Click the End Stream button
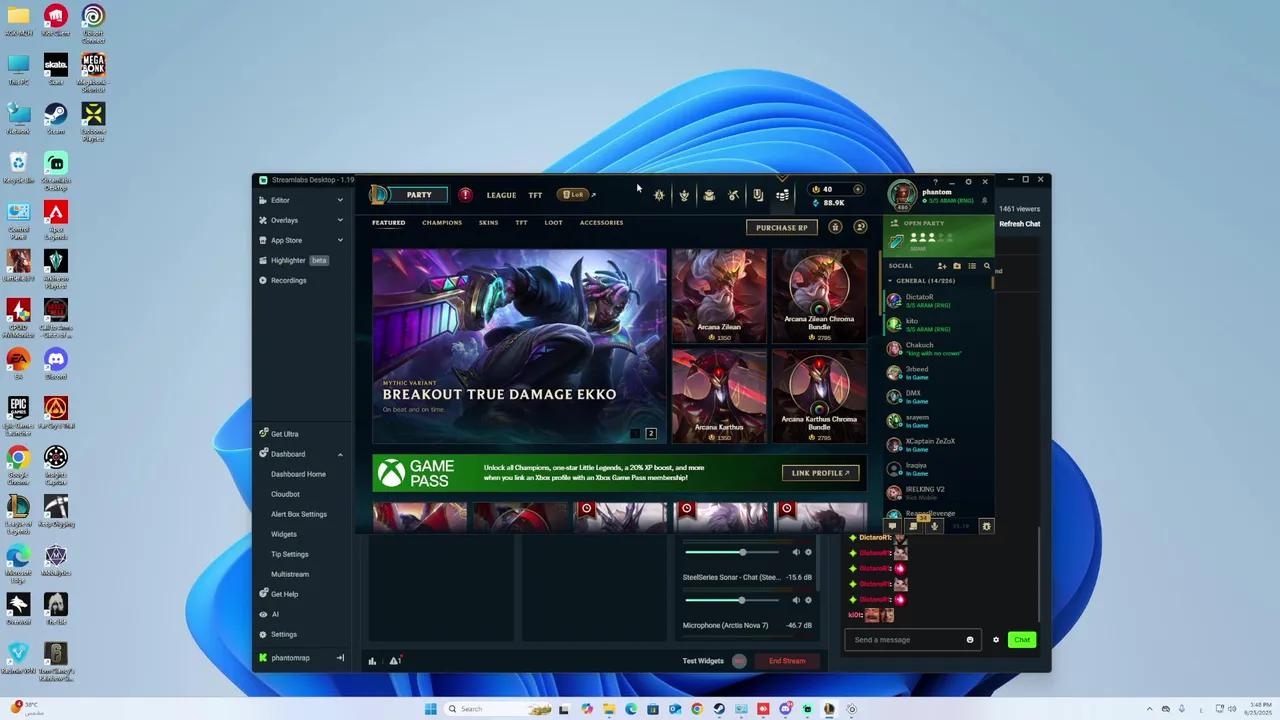The image size is (1280, 720). [787, 661]
